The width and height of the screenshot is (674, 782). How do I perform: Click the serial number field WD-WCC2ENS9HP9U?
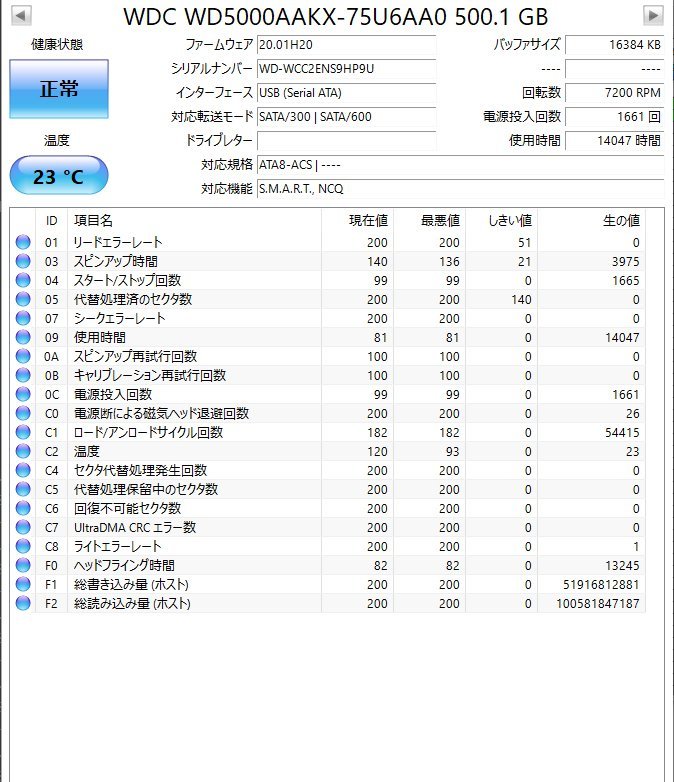[347, 69]
